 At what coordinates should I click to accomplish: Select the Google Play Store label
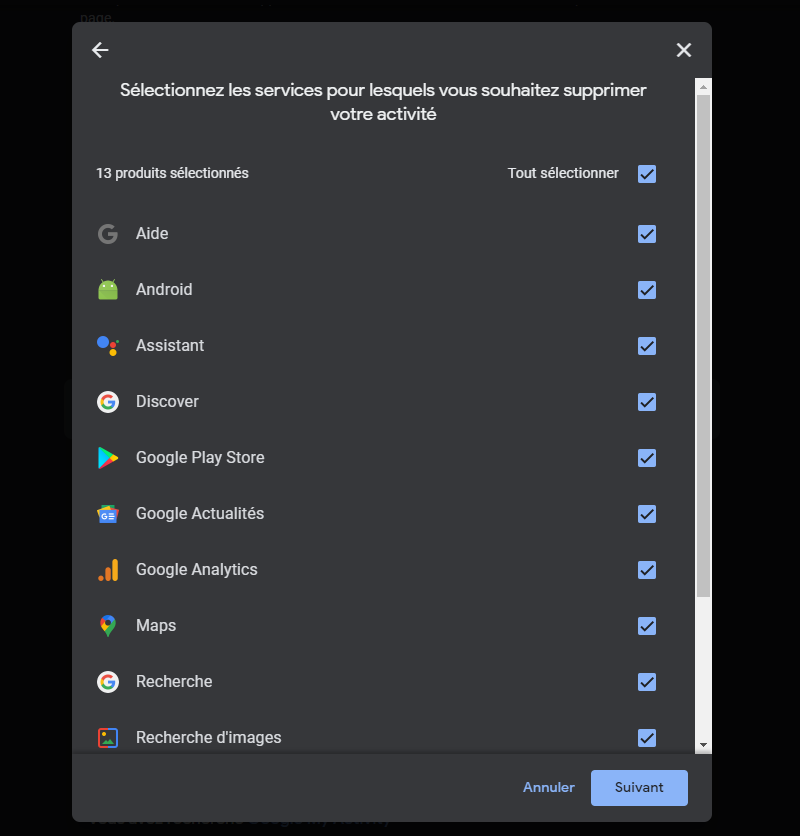200,458
